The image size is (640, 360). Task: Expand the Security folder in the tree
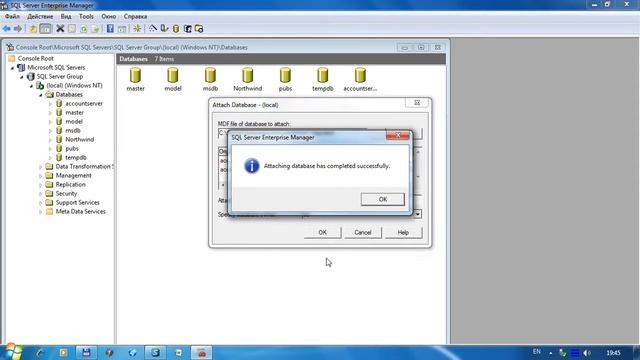[41, 193]
